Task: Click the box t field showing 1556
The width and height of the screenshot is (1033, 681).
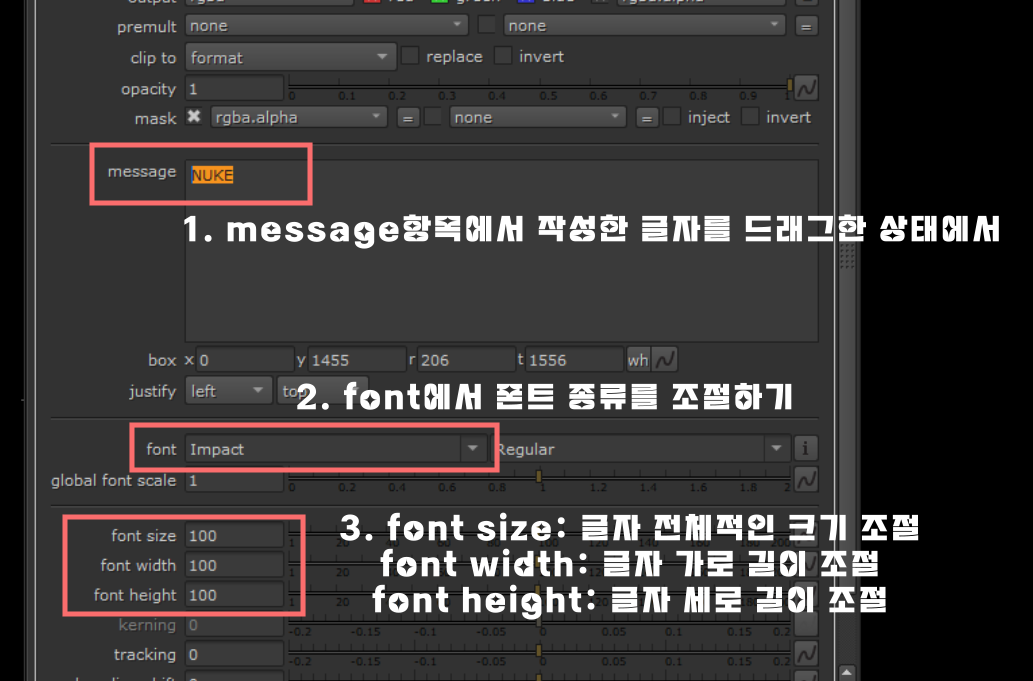Action: coord(574,360)
